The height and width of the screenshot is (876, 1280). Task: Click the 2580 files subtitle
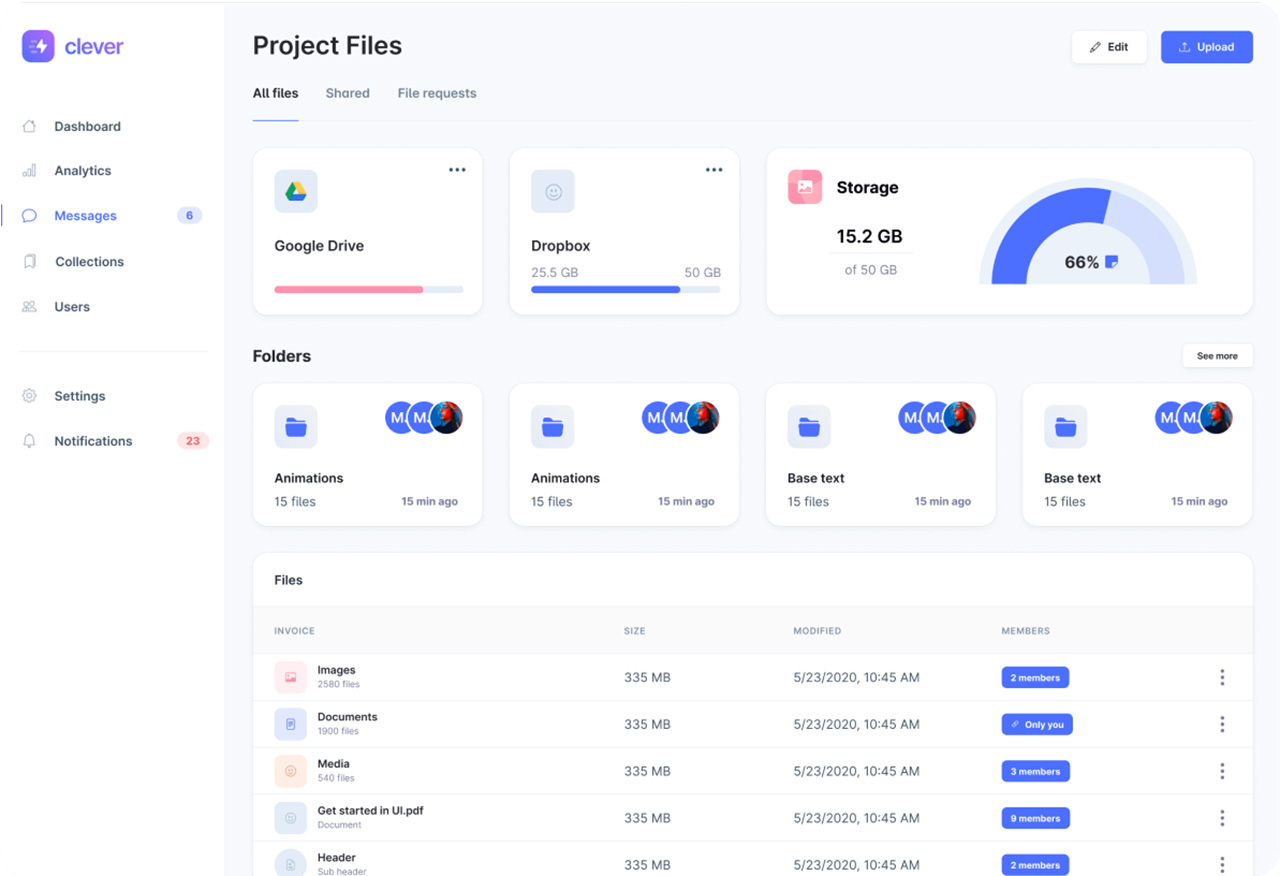[338, 685]
